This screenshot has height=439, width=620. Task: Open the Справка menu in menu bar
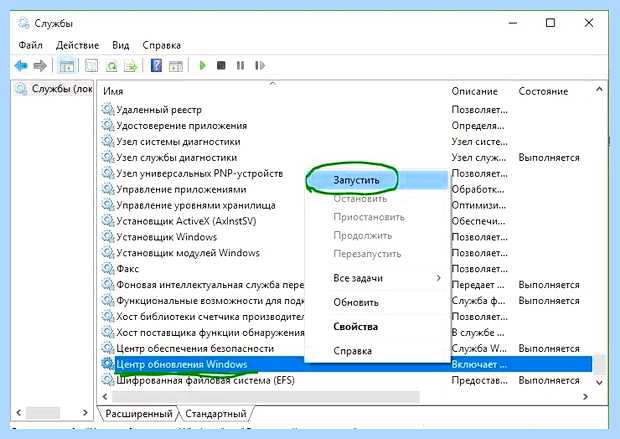point(161,45)
